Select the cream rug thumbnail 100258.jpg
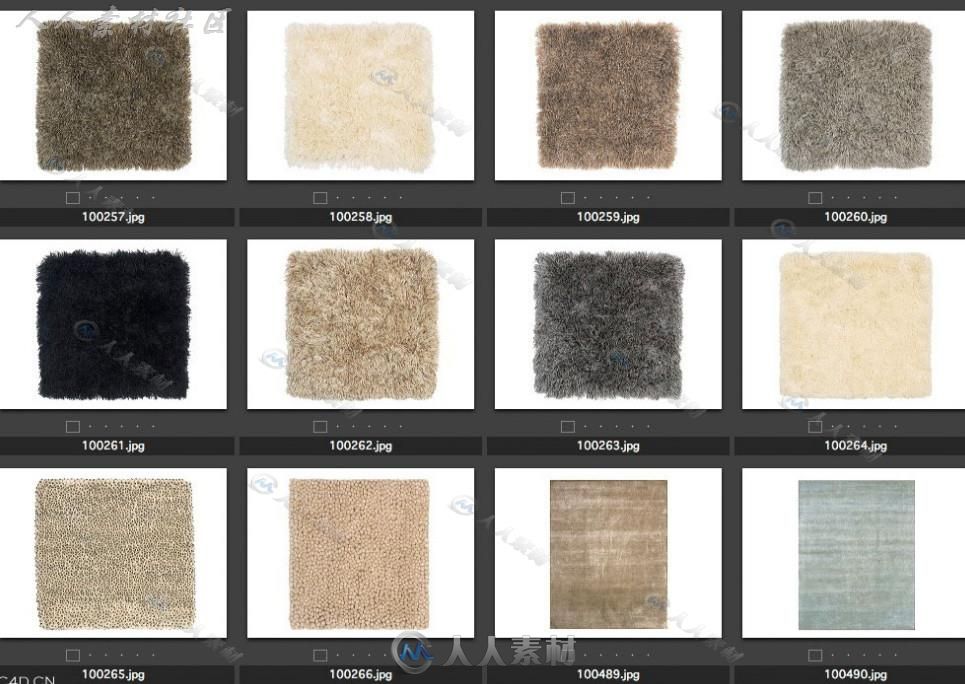The height and width of the screenshot is (684, 965). 360,96
